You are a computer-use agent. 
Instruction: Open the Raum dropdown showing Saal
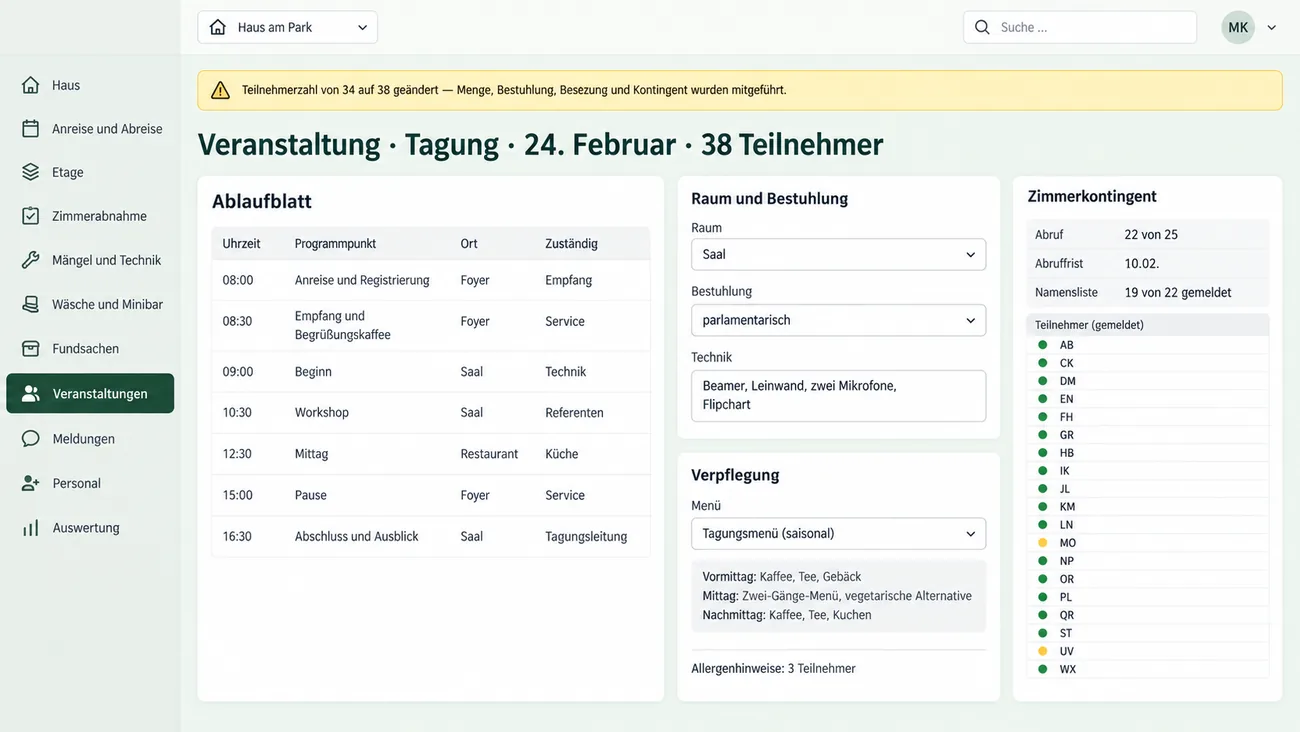(x=838, y=254)
